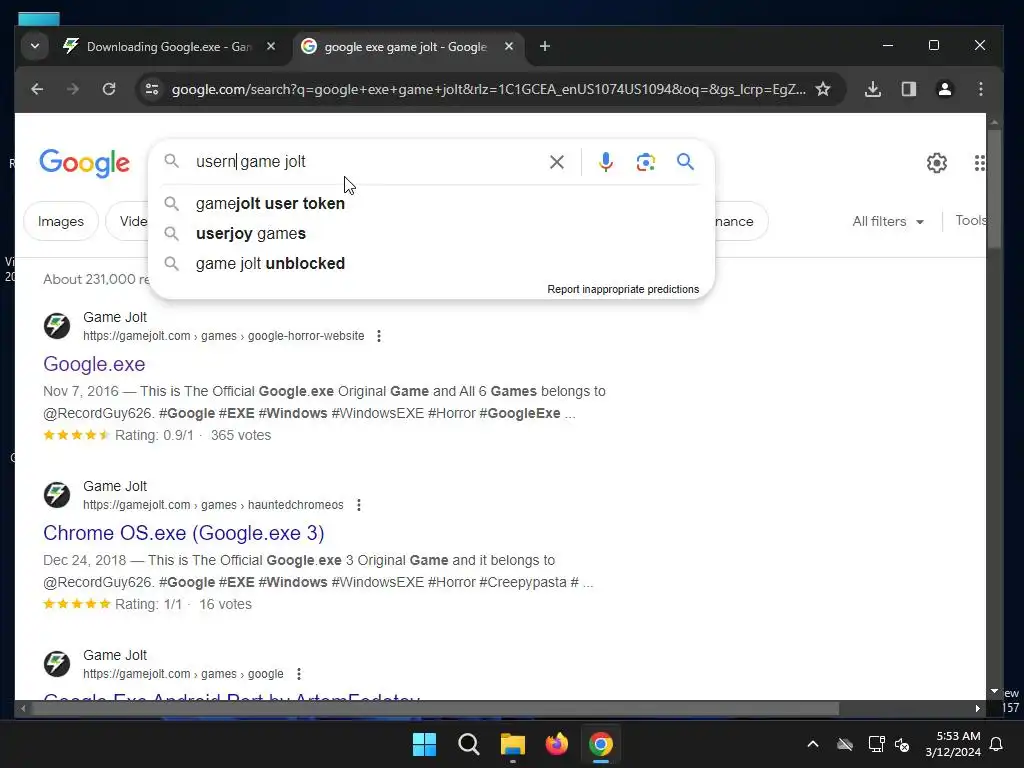The image size is (1024, 768).
Task: Select the Videos filter chip
Action: point(129,221)
